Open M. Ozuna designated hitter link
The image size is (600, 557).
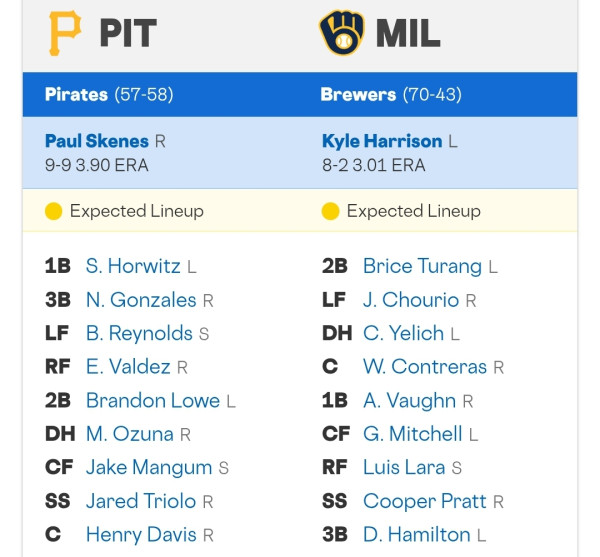pyautogui.click(x=129, y=434)
